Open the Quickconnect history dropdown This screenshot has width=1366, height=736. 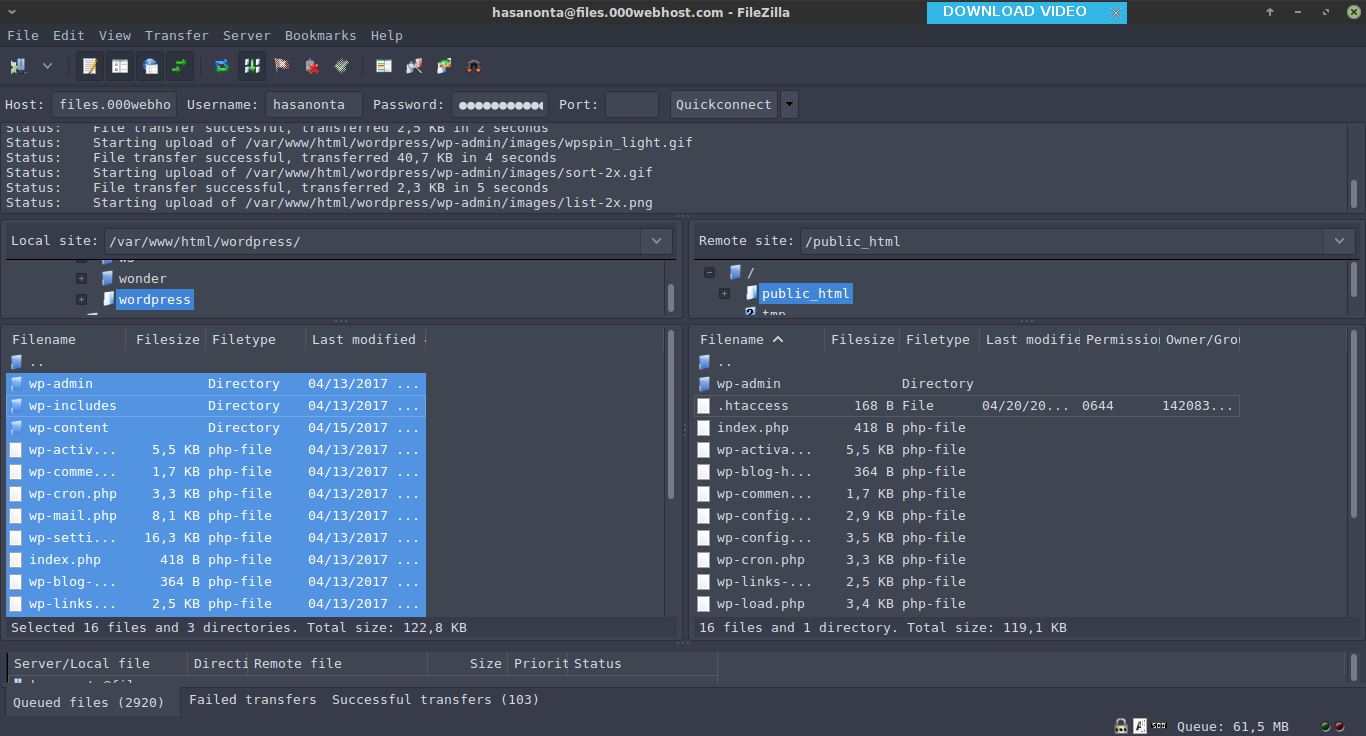click(x=789, y=104)
